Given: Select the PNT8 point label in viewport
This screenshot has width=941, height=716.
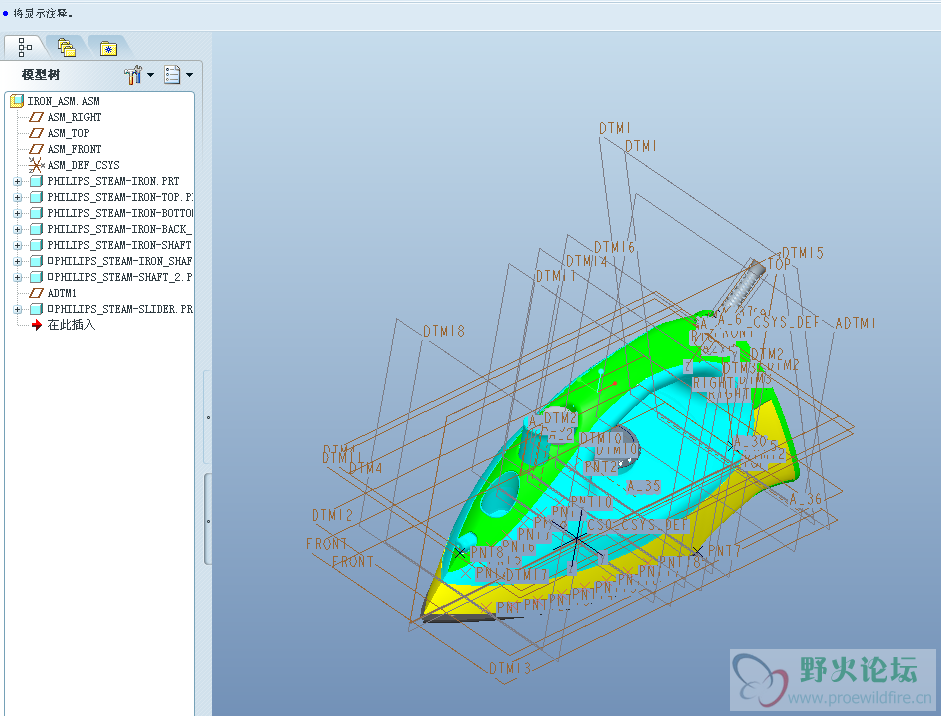Looking at the screenshot, I should pos(487,552).
